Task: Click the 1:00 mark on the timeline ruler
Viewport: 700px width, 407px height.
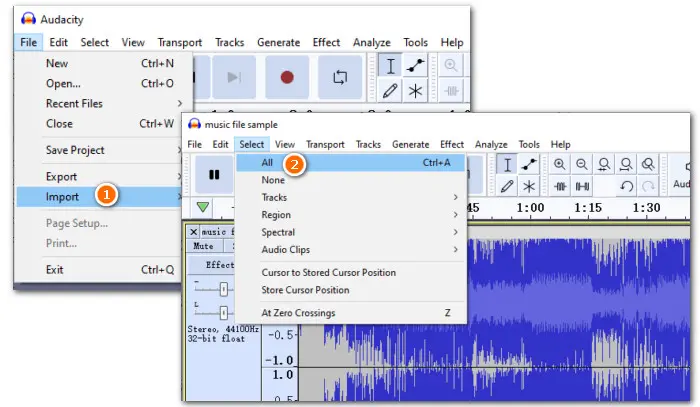Action: [530, 208]
